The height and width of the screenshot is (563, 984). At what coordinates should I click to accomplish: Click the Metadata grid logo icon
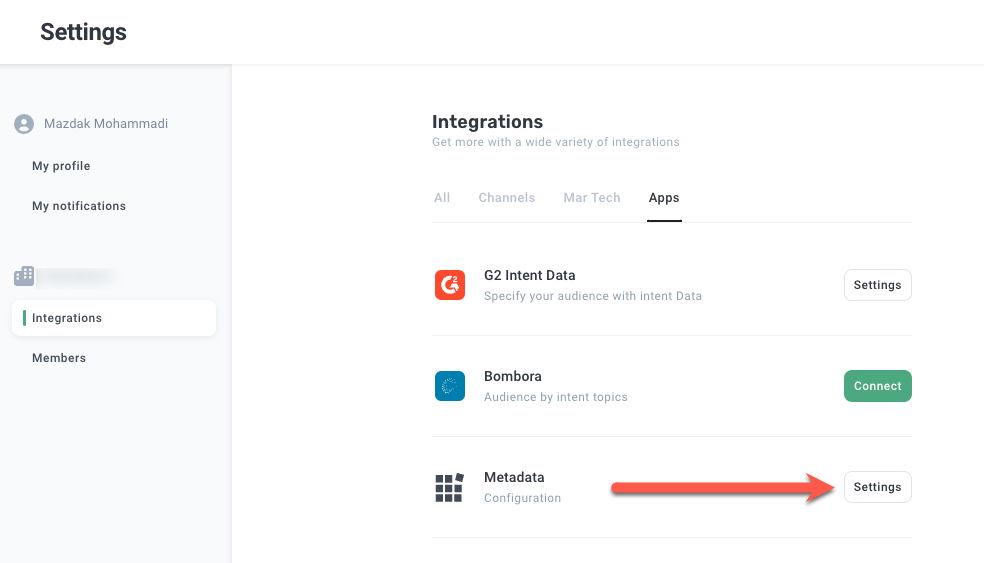(450, 487)
